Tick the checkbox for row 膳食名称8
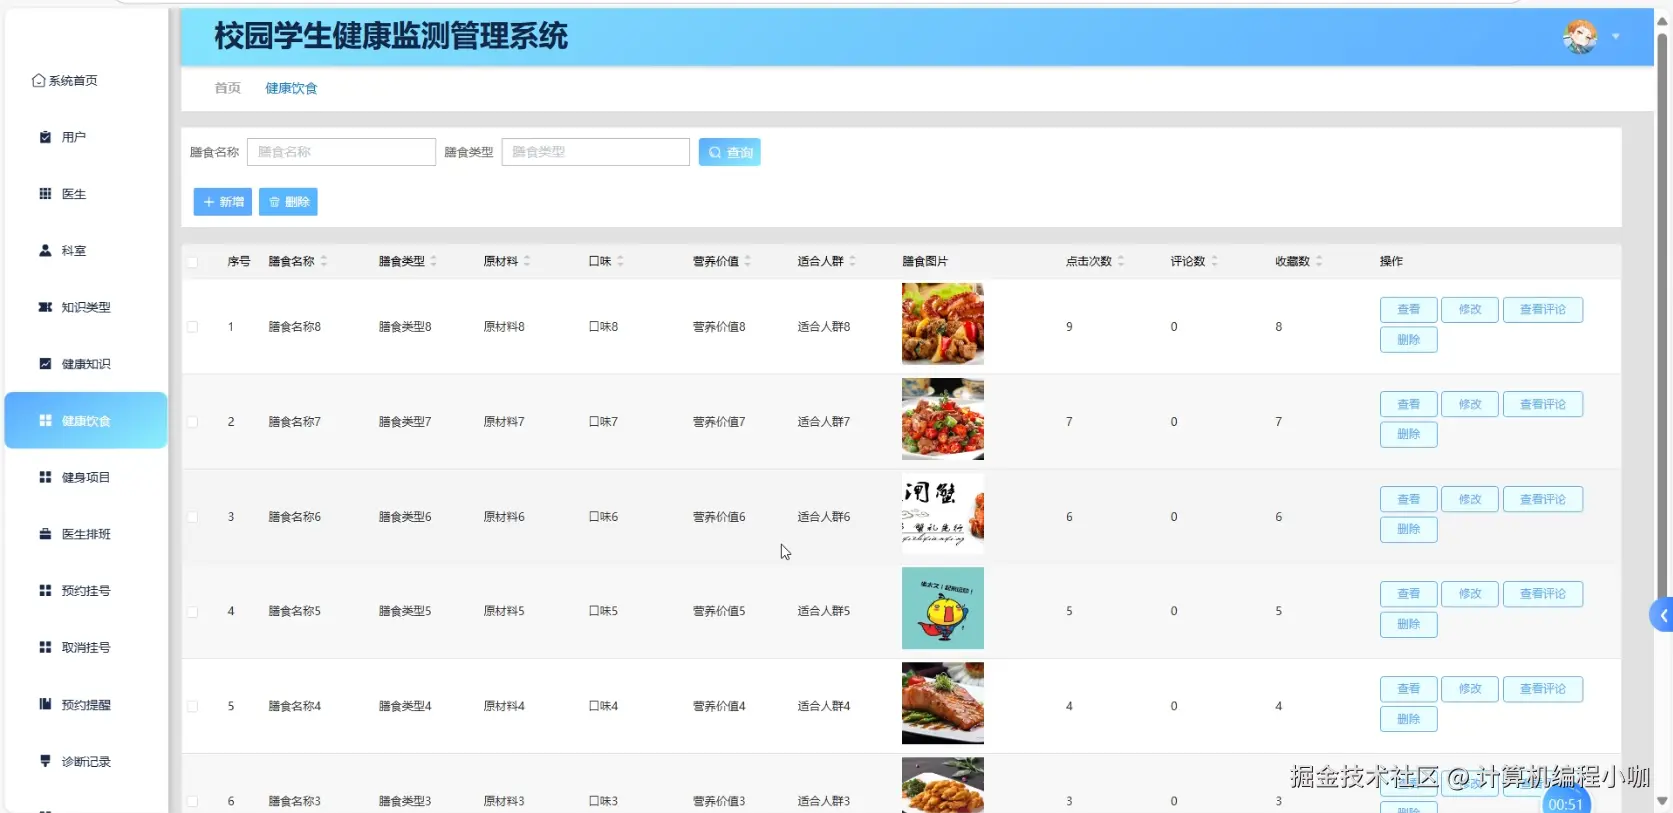The height and width of the screenshot is (813, 1673). tap(192, 327)
